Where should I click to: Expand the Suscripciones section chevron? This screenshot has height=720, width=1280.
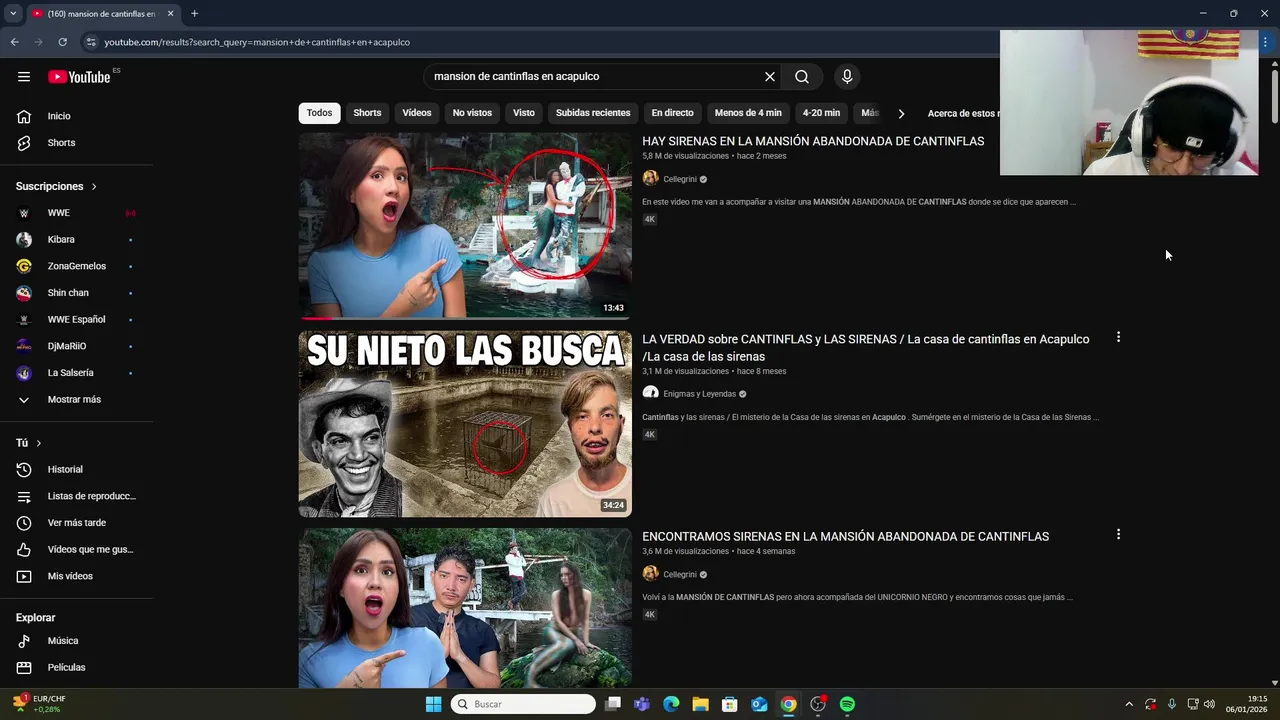[94, 187]
